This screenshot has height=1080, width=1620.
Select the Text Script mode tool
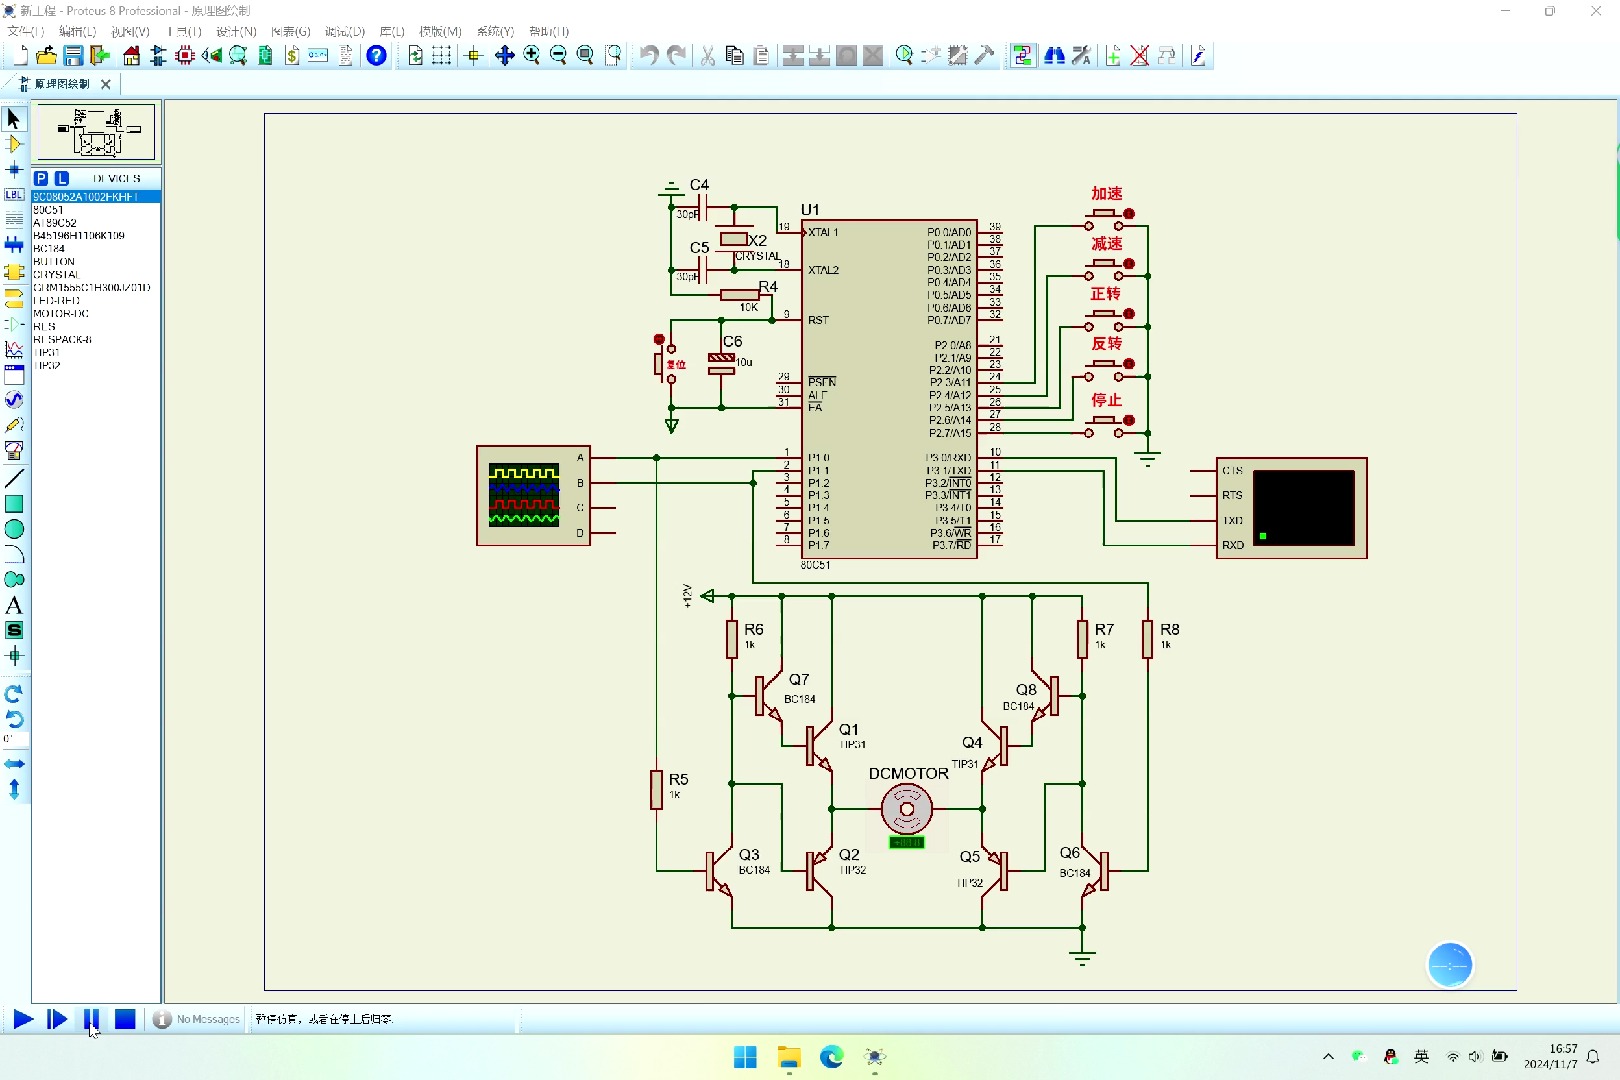click(x=14, y=219)
